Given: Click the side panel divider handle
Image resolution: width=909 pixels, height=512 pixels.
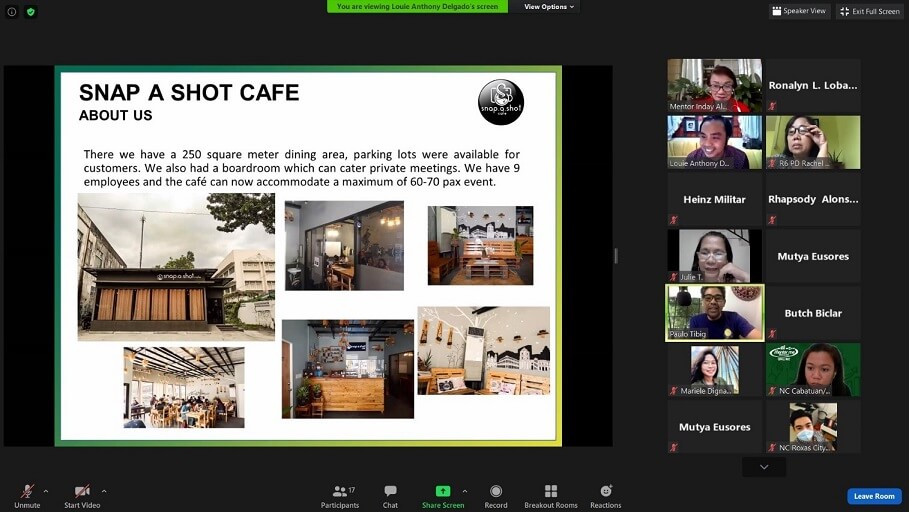Looking at the screenshot, I should click(x=616, y=255).
